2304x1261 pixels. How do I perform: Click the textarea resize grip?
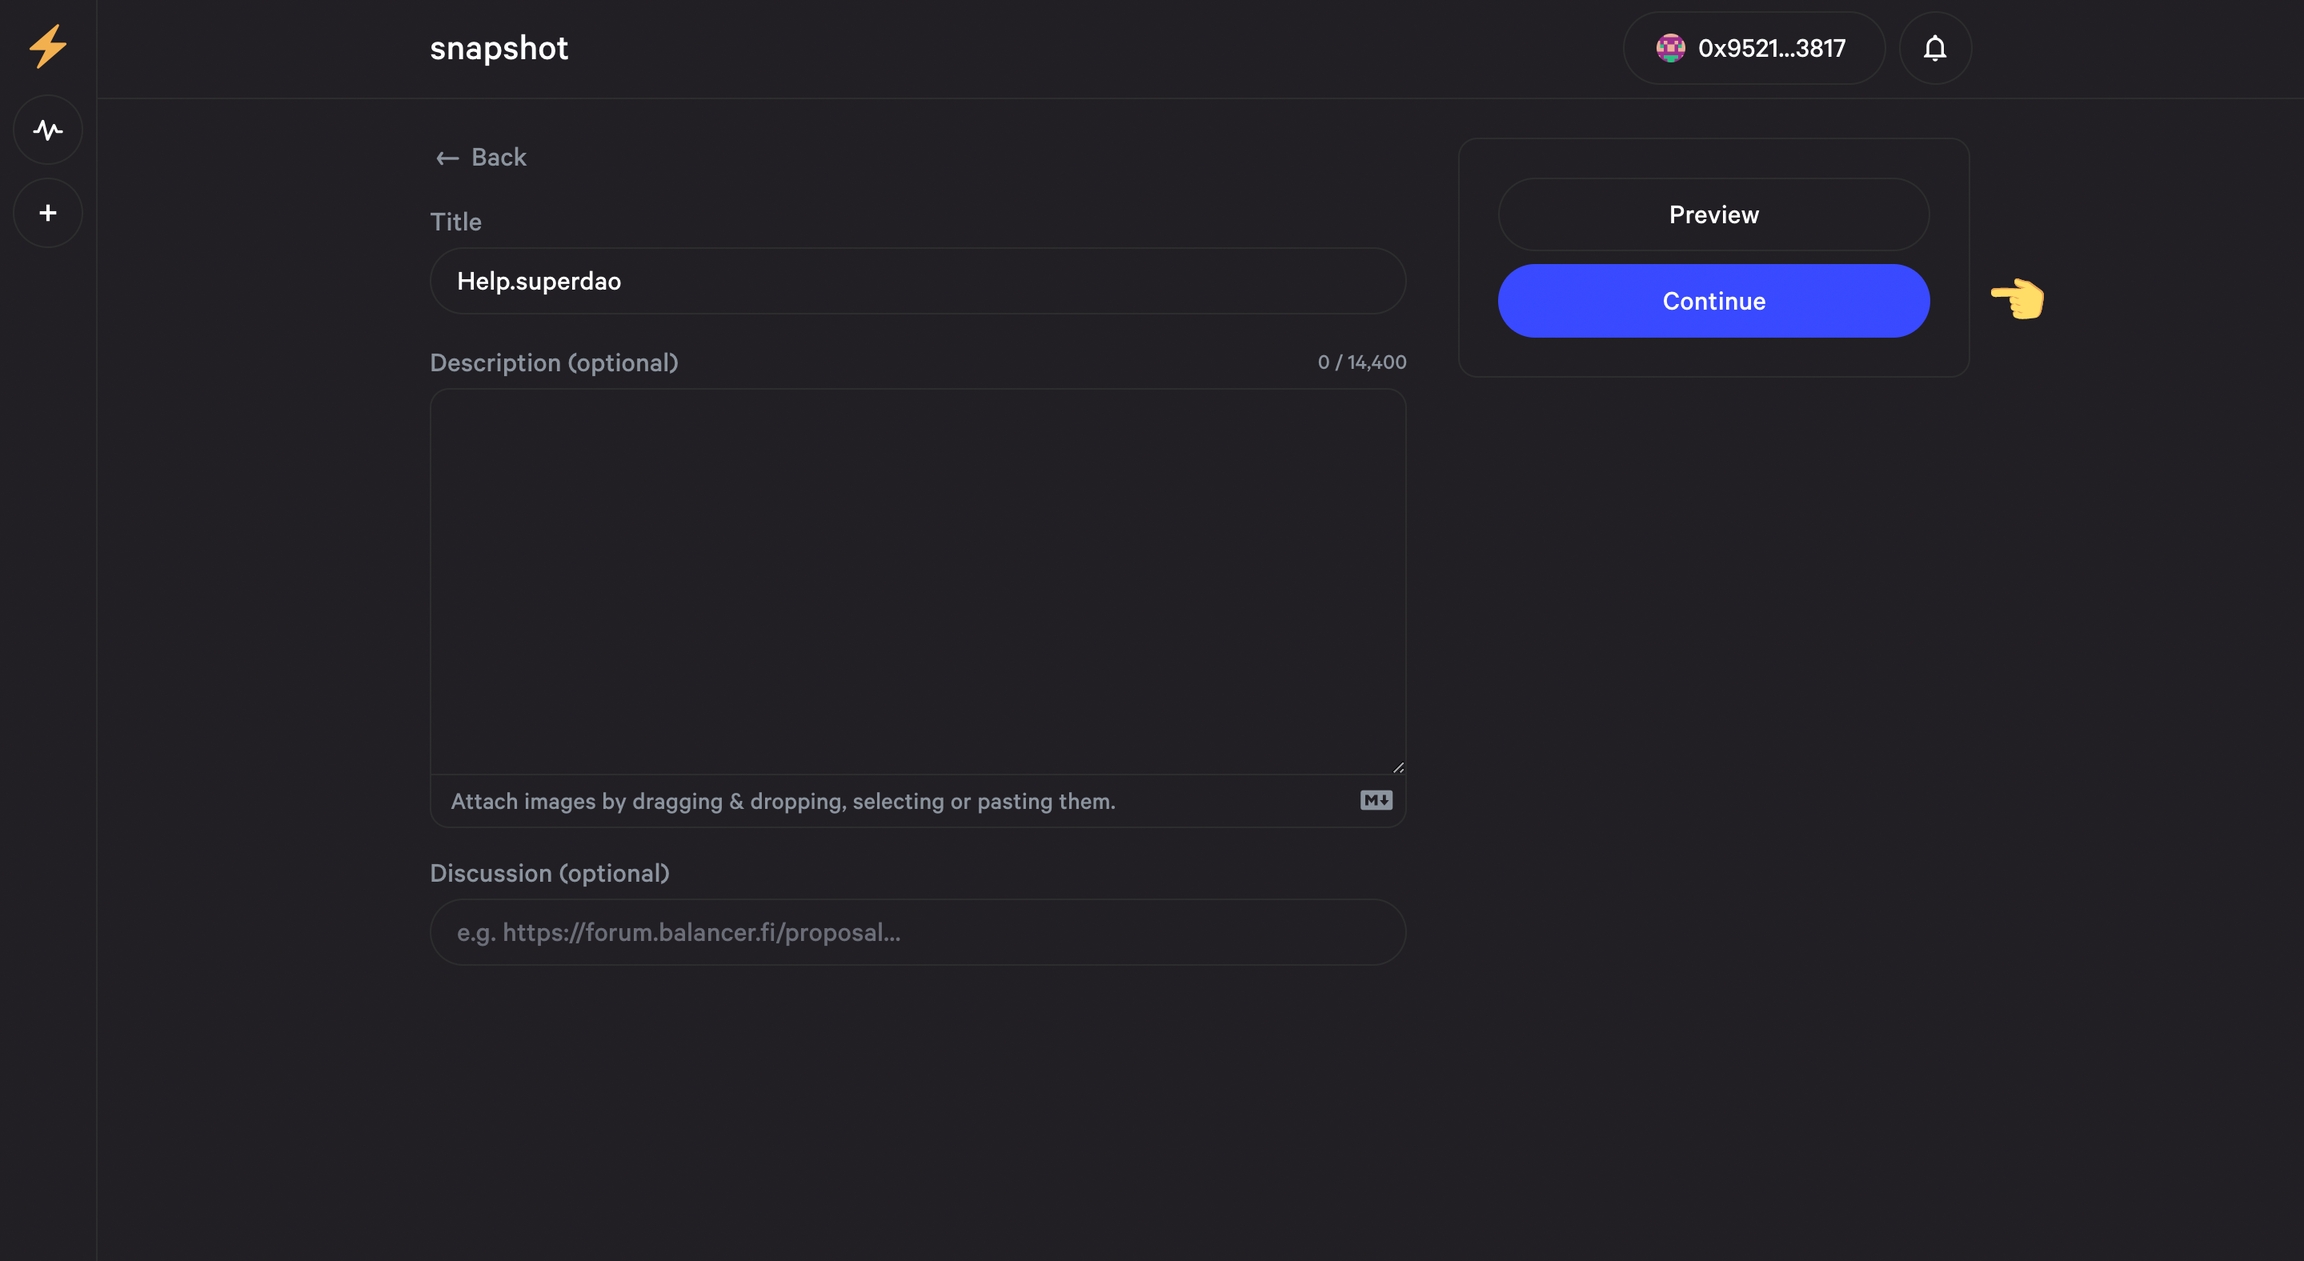pos(1397,765)
